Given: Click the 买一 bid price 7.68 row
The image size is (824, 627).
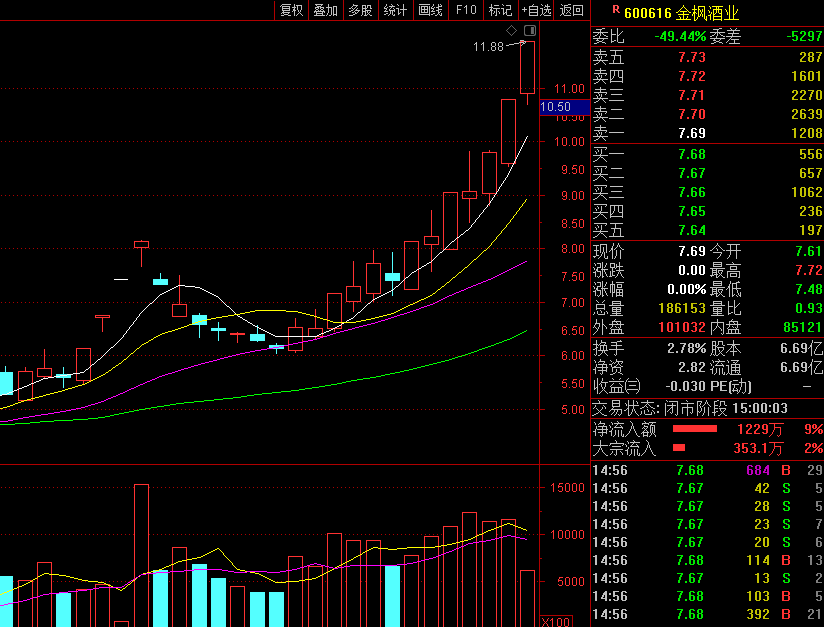Looking at the screenshot, I should (707, 154).
